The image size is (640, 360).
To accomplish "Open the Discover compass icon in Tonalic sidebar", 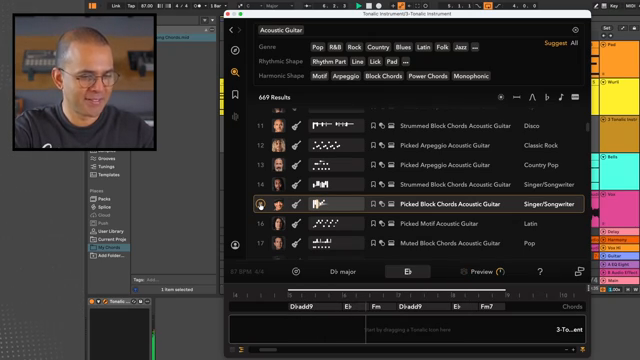I will click(235, 50).
